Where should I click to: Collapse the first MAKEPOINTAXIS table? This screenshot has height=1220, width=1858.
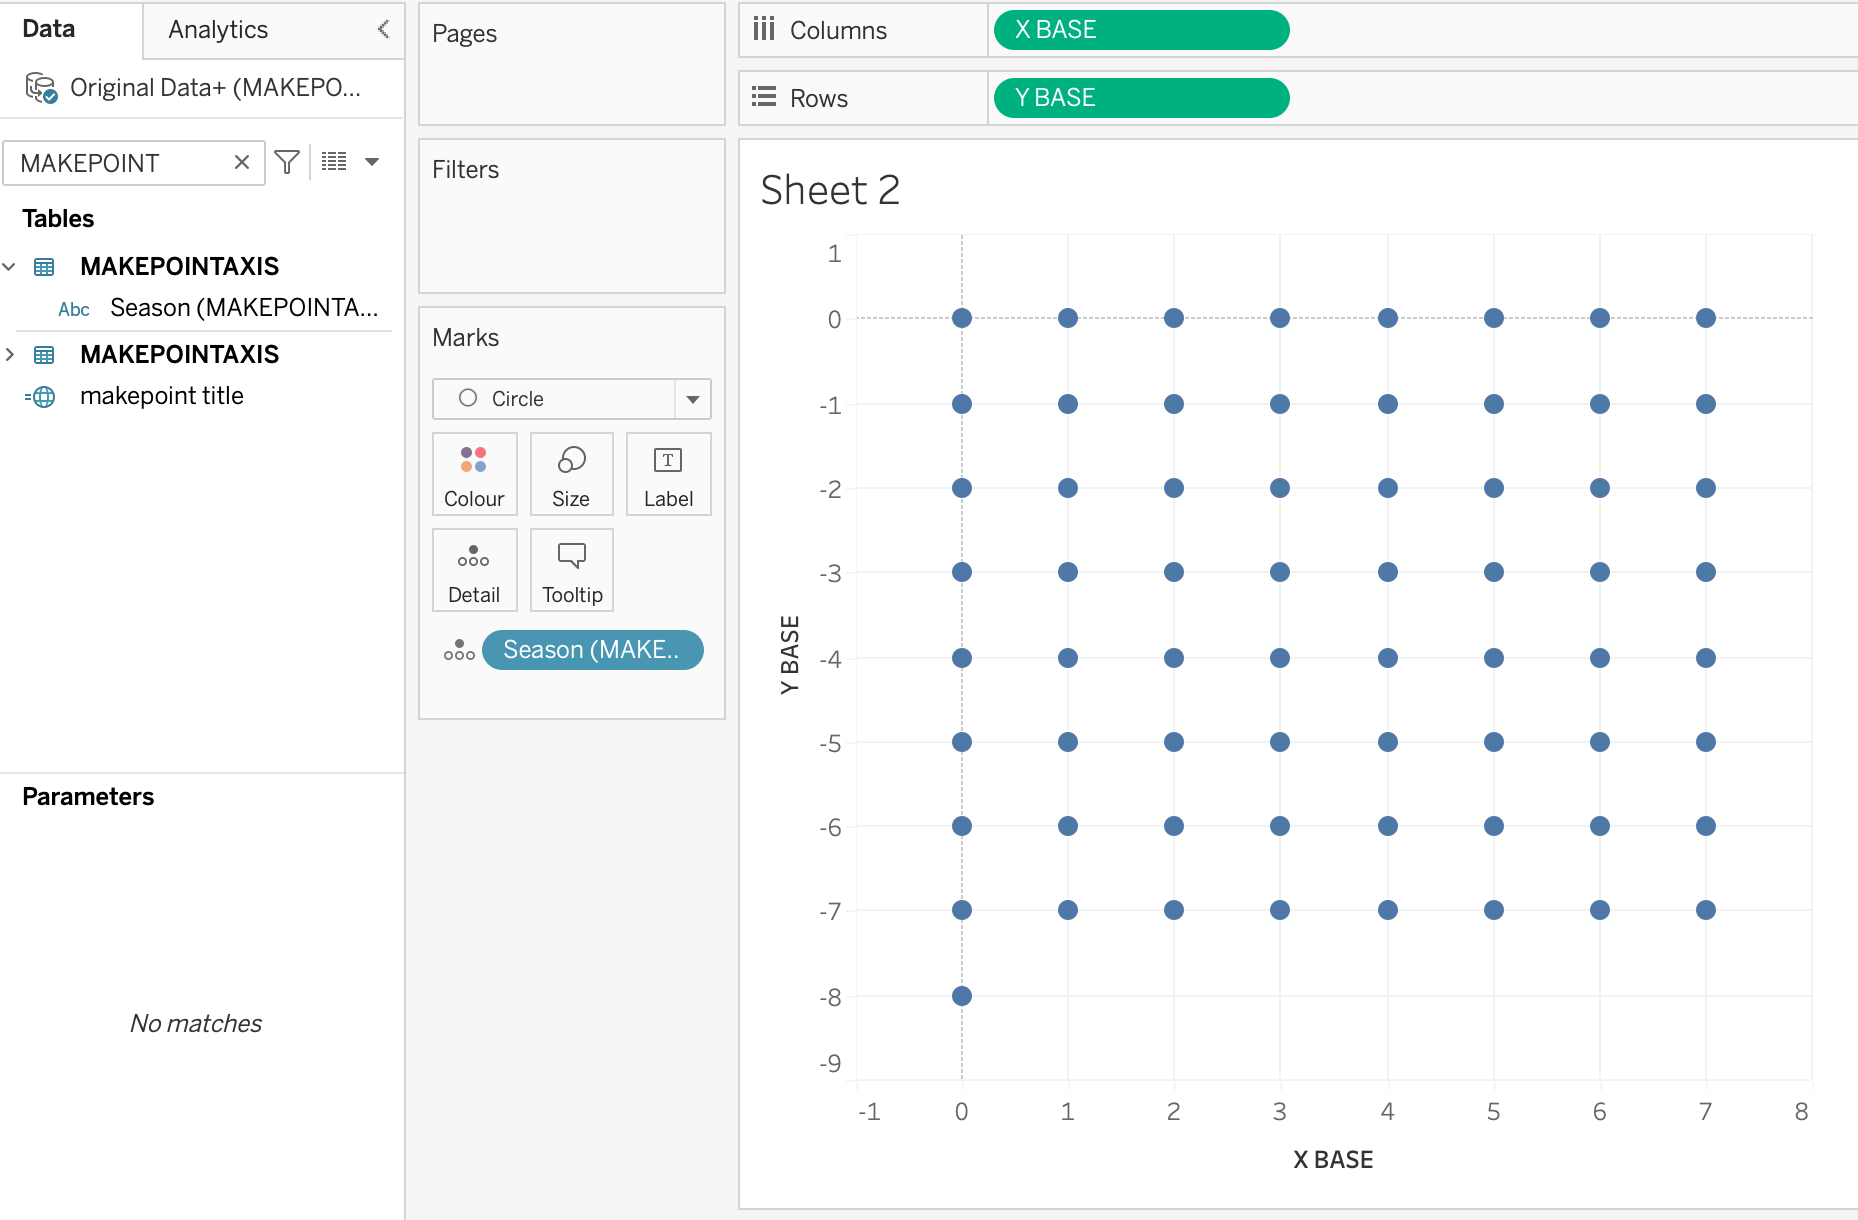point(10,267)
